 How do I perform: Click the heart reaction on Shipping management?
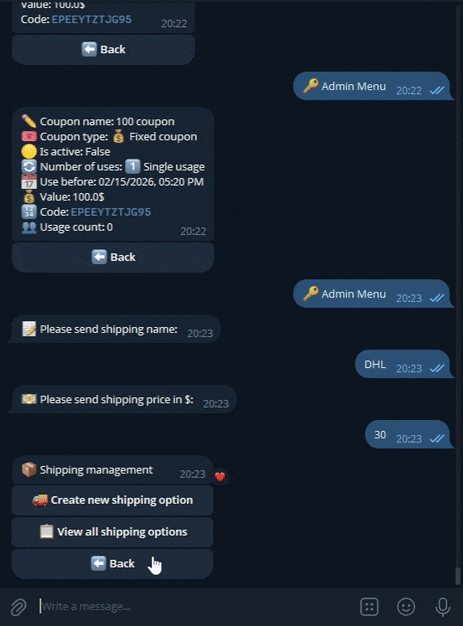(220, 476)
